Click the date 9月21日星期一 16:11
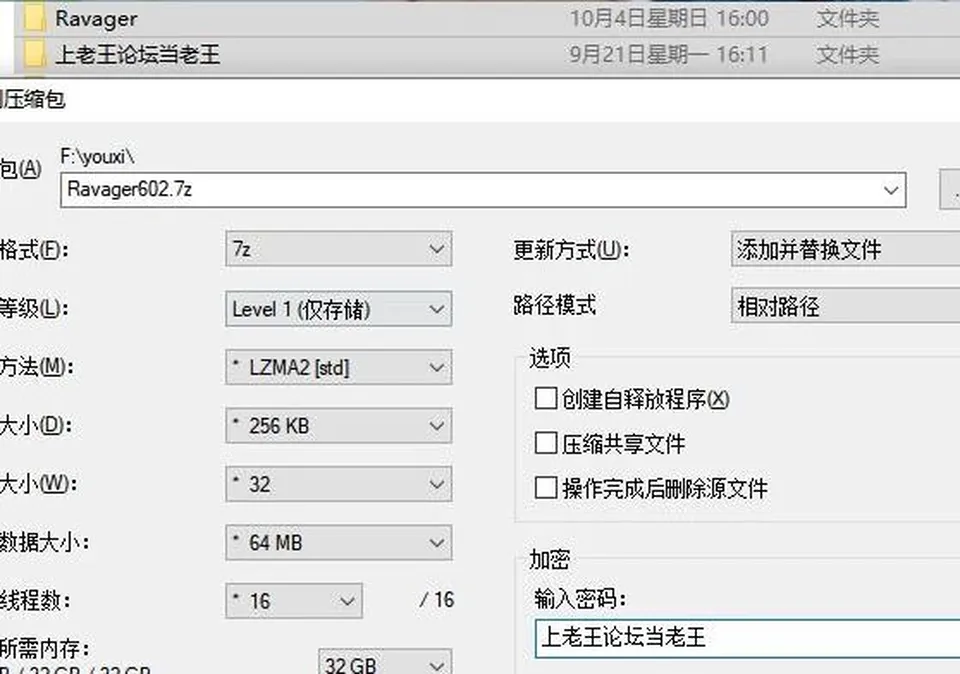 point(669,55)
